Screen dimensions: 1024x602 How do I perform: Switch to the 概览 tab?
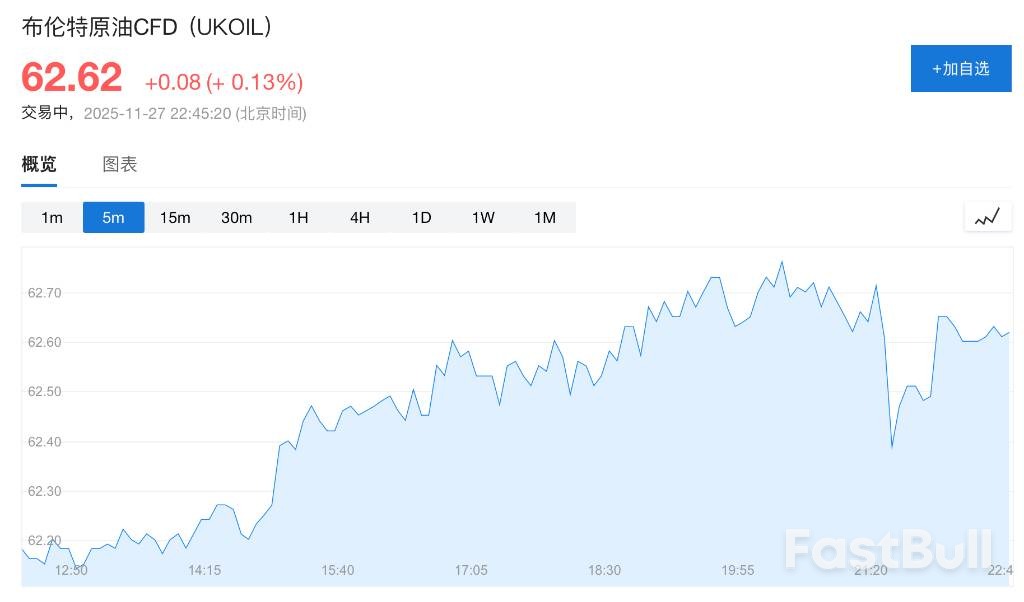point(39,165)
